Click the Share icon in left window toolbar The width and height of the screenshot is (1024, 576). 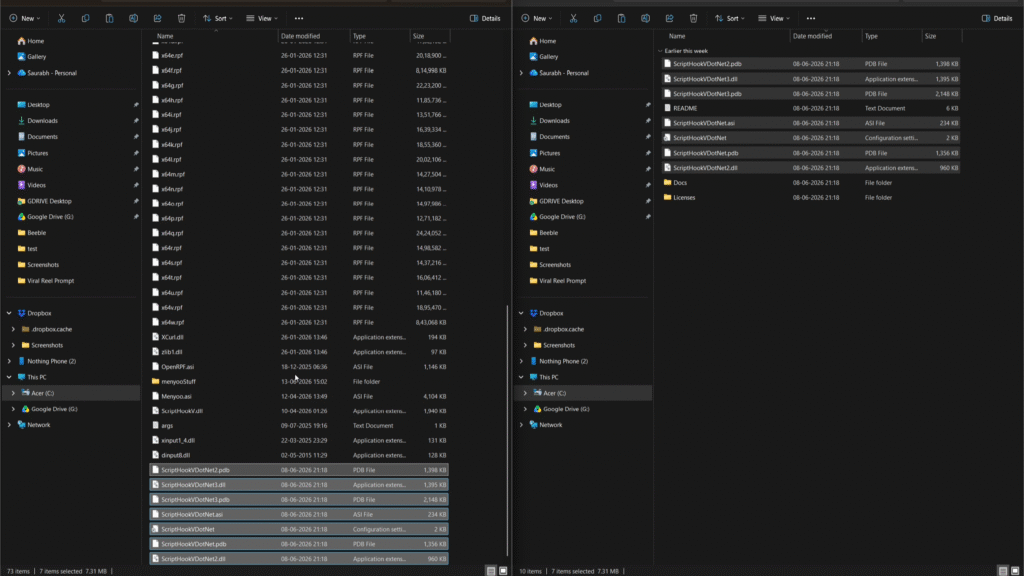[x=157, y=18]
